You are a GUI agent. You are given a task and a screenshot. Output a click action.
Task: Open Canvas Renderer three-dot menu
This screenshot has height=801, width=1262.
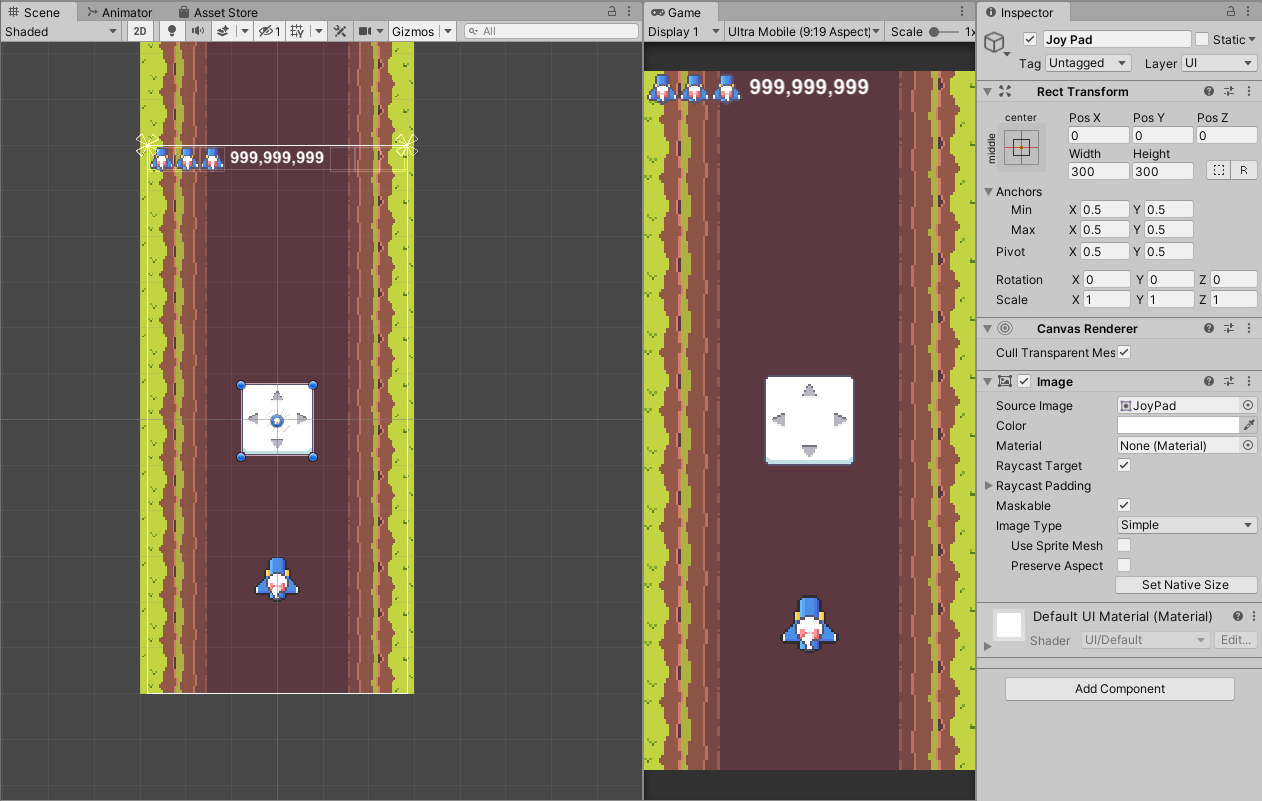1248,328
